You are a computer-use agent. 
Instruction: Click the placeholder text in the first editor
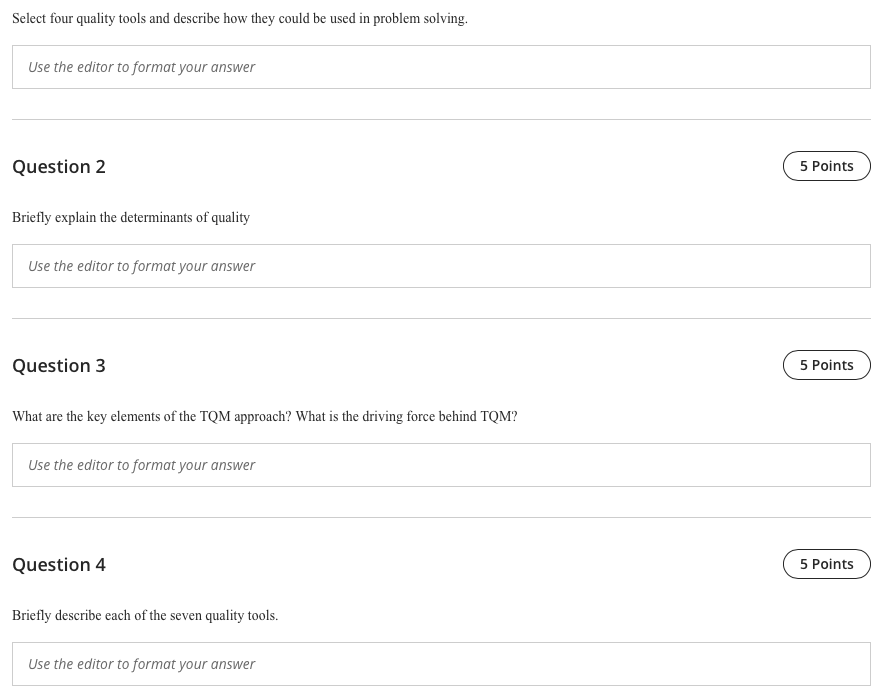pos(142,66)
